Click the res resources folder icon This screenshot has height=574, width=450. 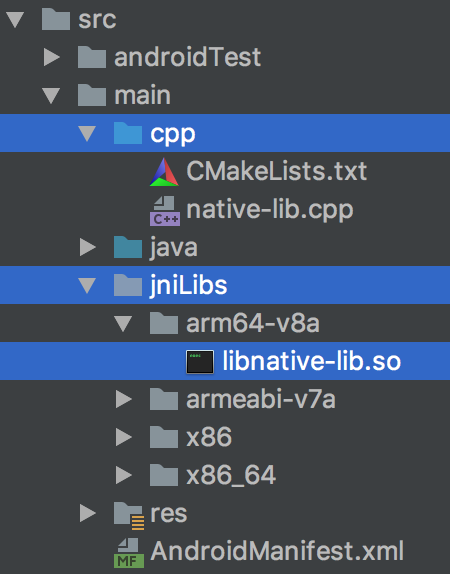pos(129,515)
